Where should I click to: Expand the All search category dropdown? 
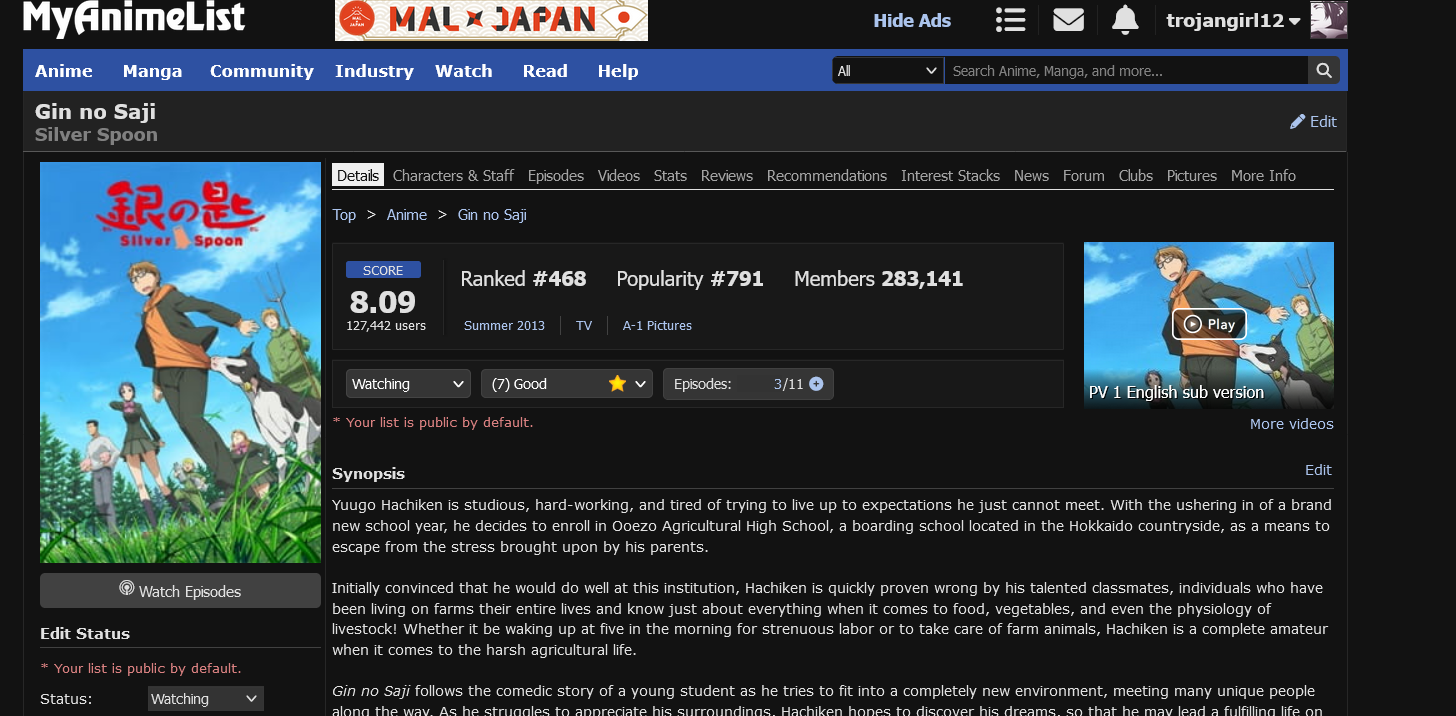[887, 71]
